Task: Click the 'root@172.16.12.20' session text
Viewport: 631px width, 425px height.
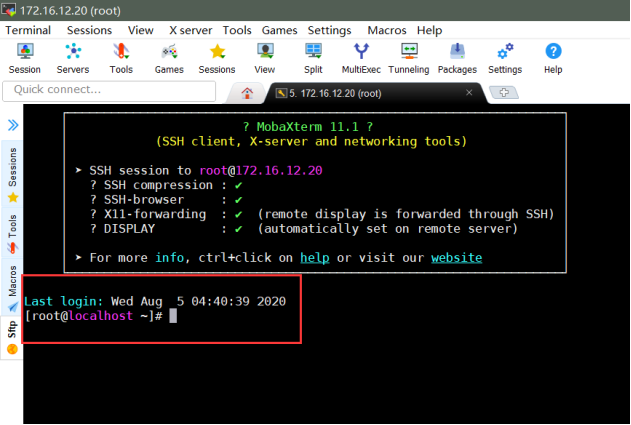Action: tap(261, 171)
